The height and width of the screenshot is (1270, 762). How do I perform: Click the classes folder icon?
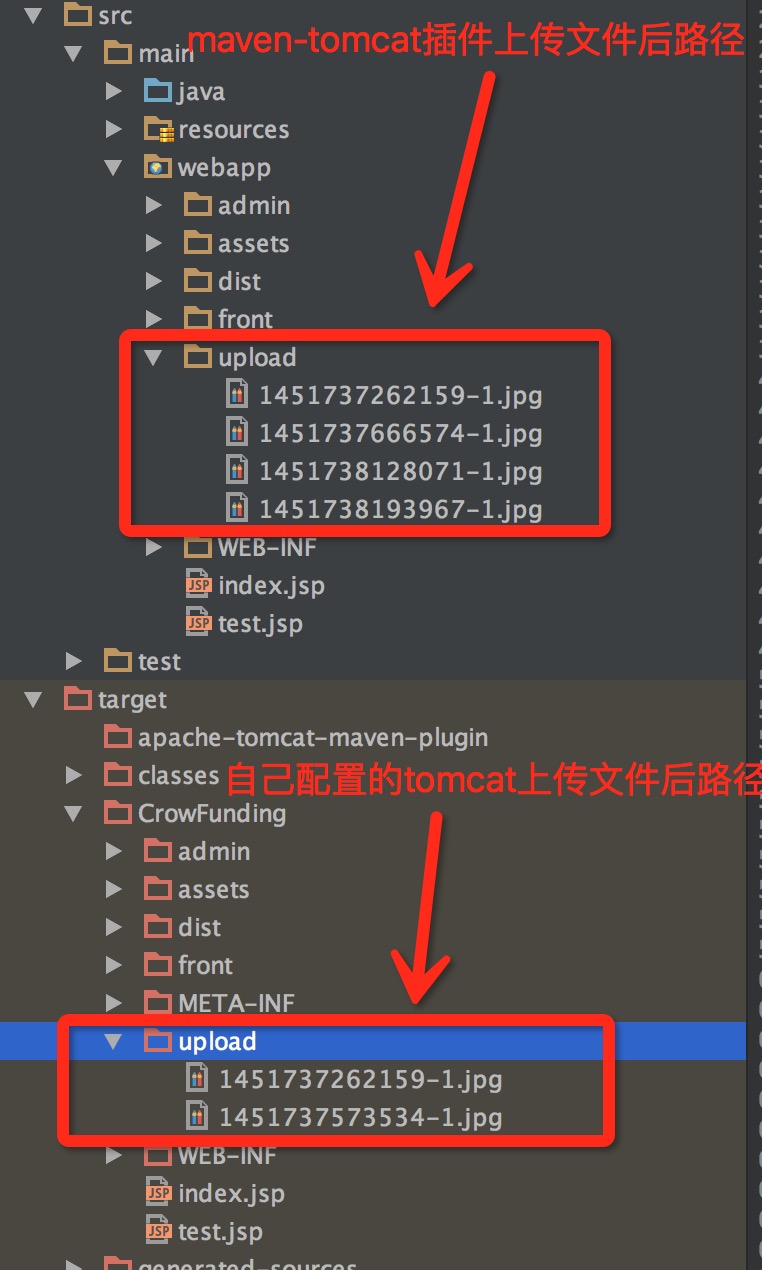pos(118,775)
